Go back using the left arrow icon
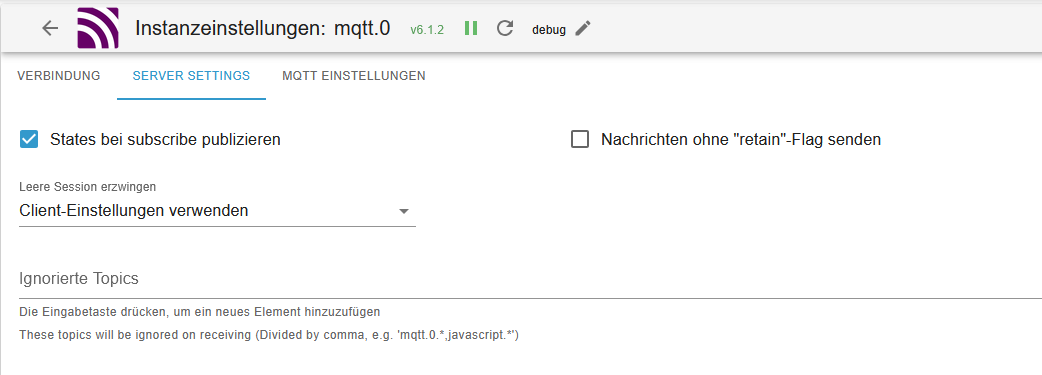Image resolution: width=1042 pixels, height=375 pixels. [x=50, y=28]
